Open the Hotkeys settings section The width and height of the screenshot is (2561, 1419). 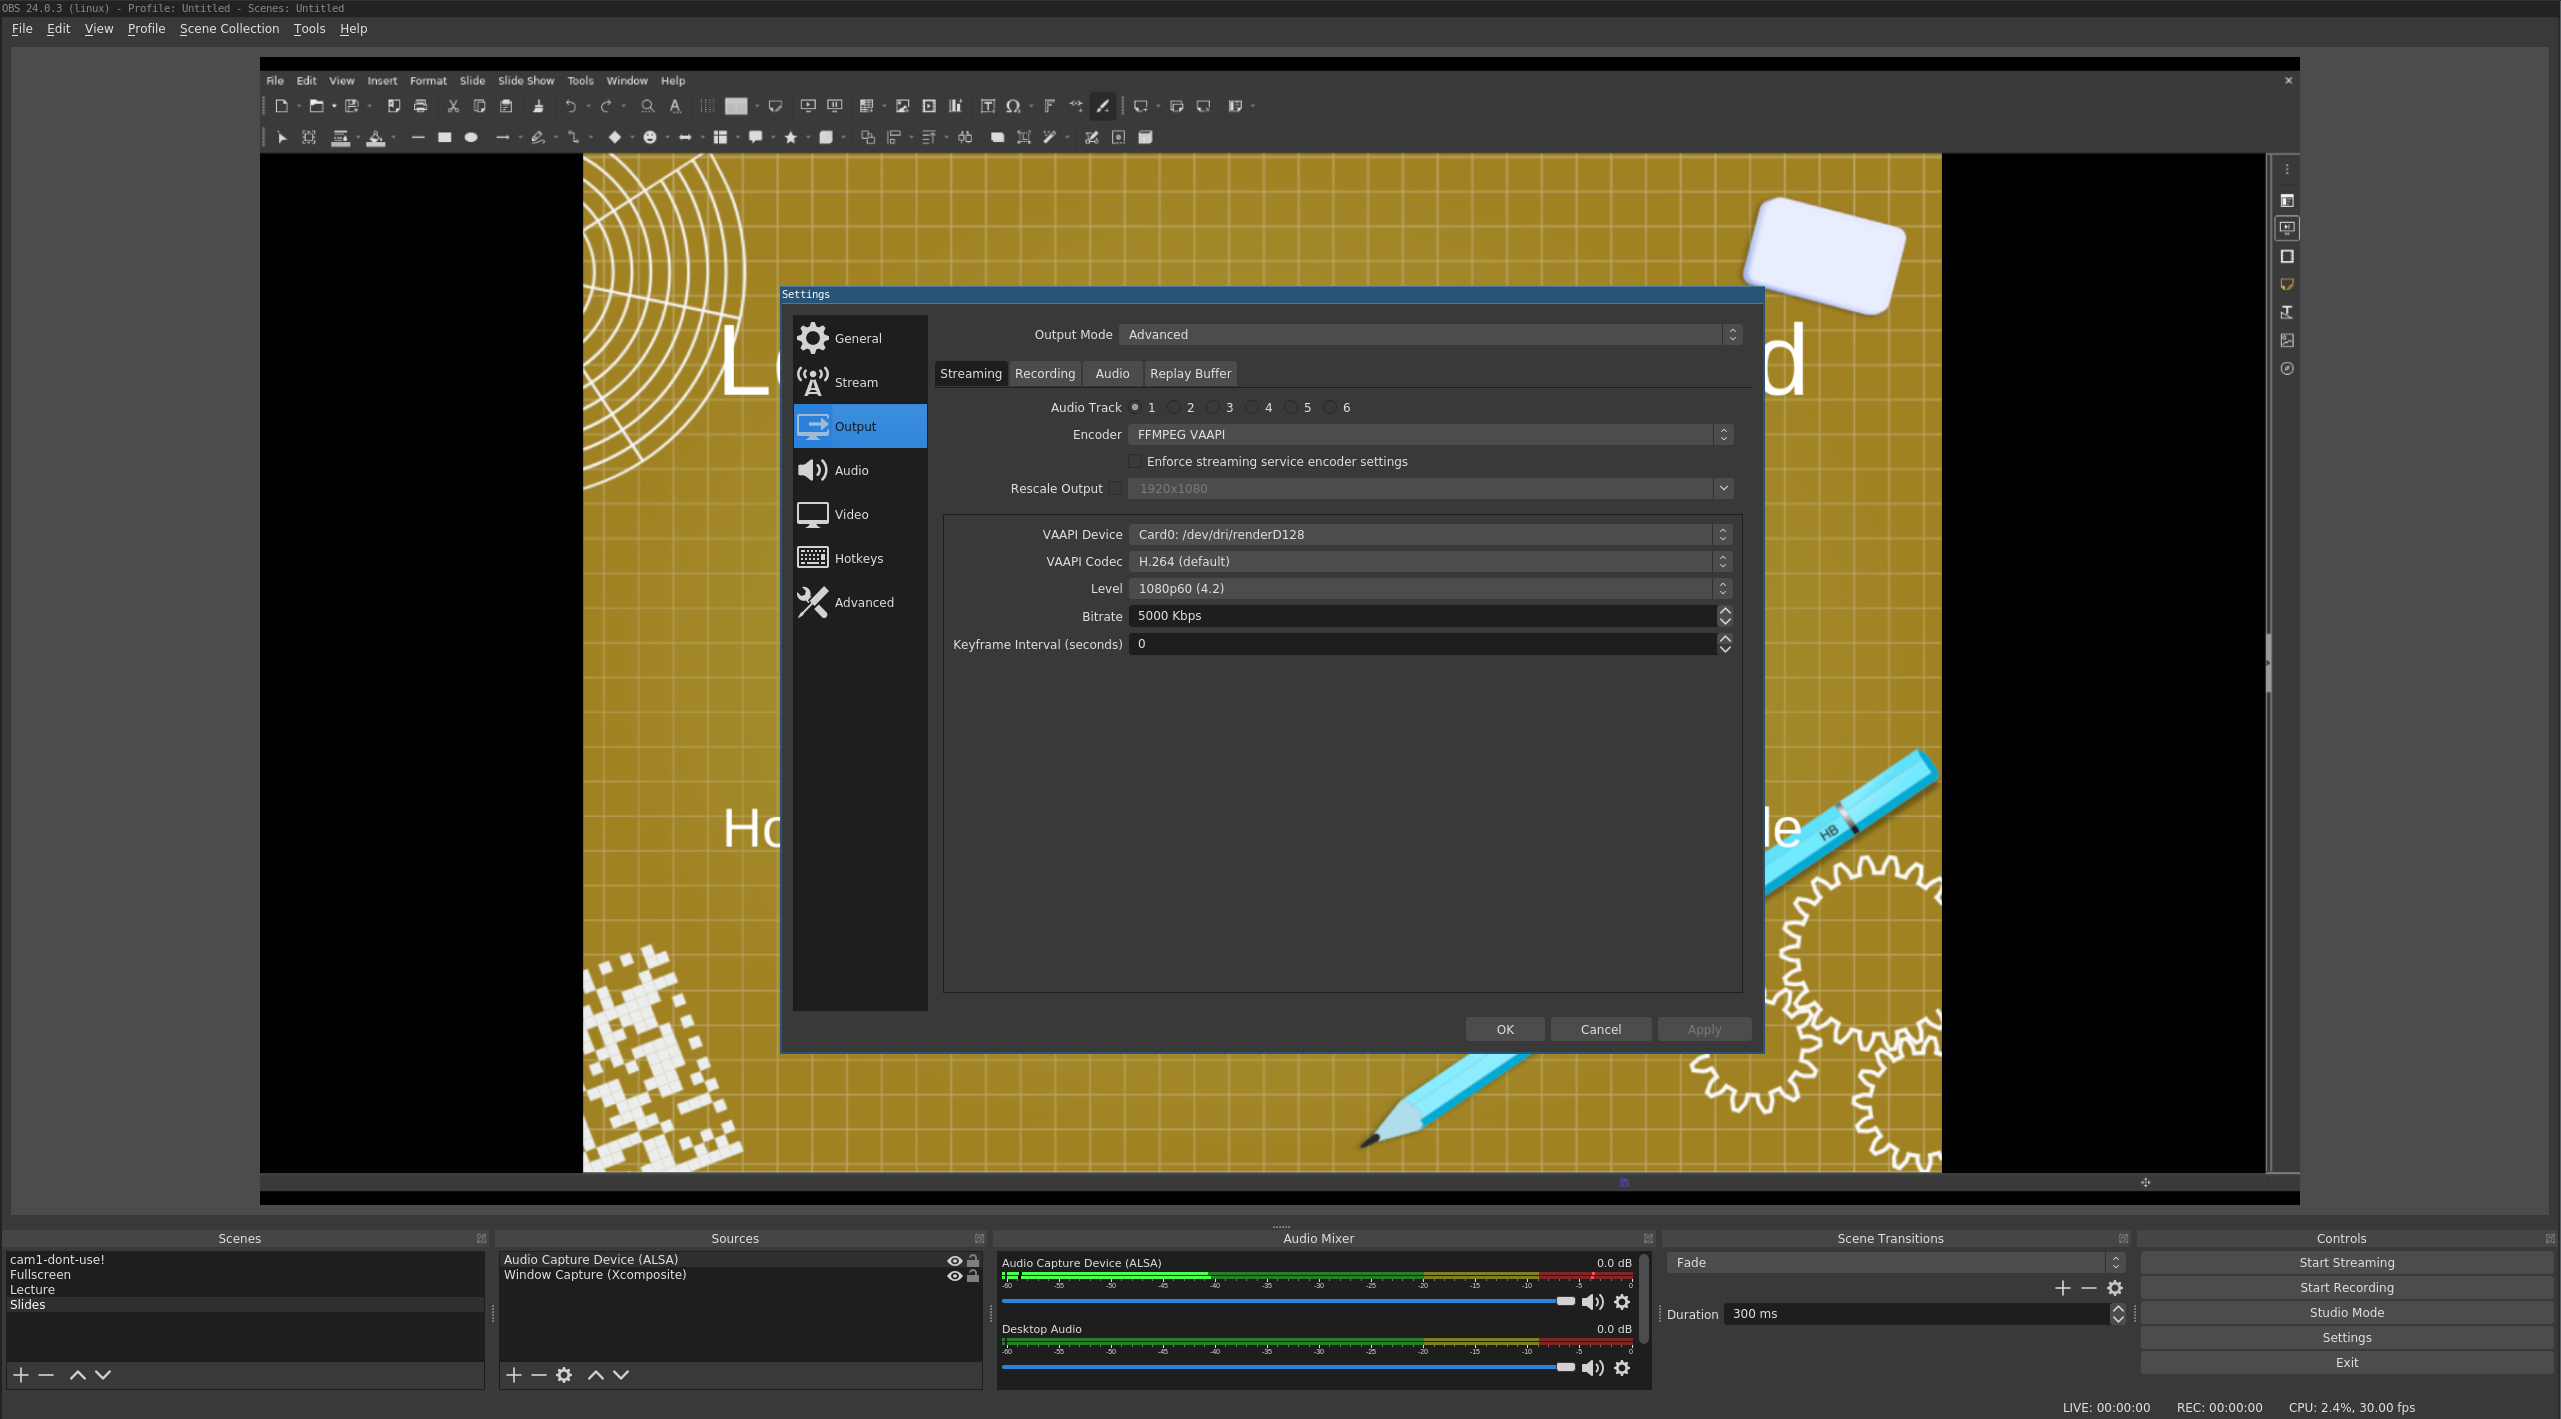pyautogui.click(x=858, y=558)
